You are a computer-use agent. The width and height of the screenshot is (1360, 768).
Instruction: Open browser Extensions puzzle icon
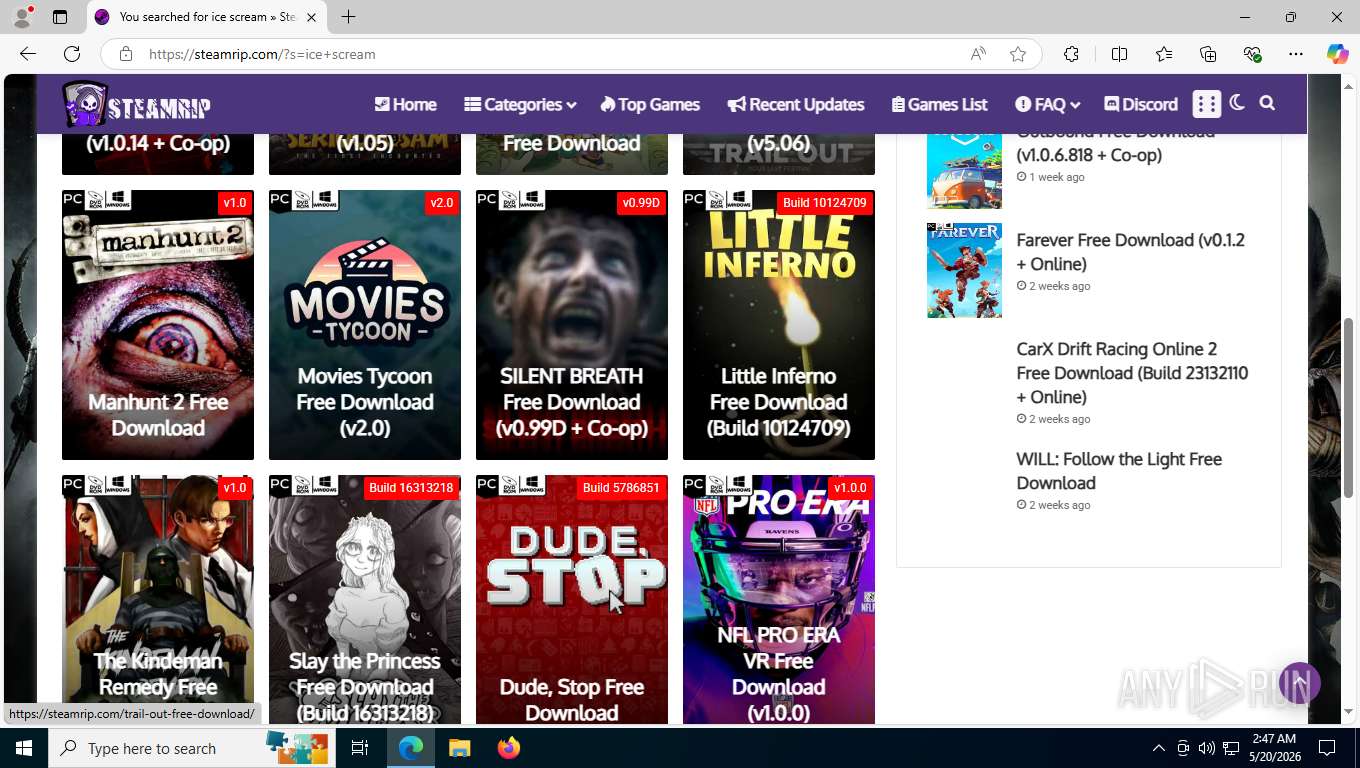click(x=1071, y=54)
